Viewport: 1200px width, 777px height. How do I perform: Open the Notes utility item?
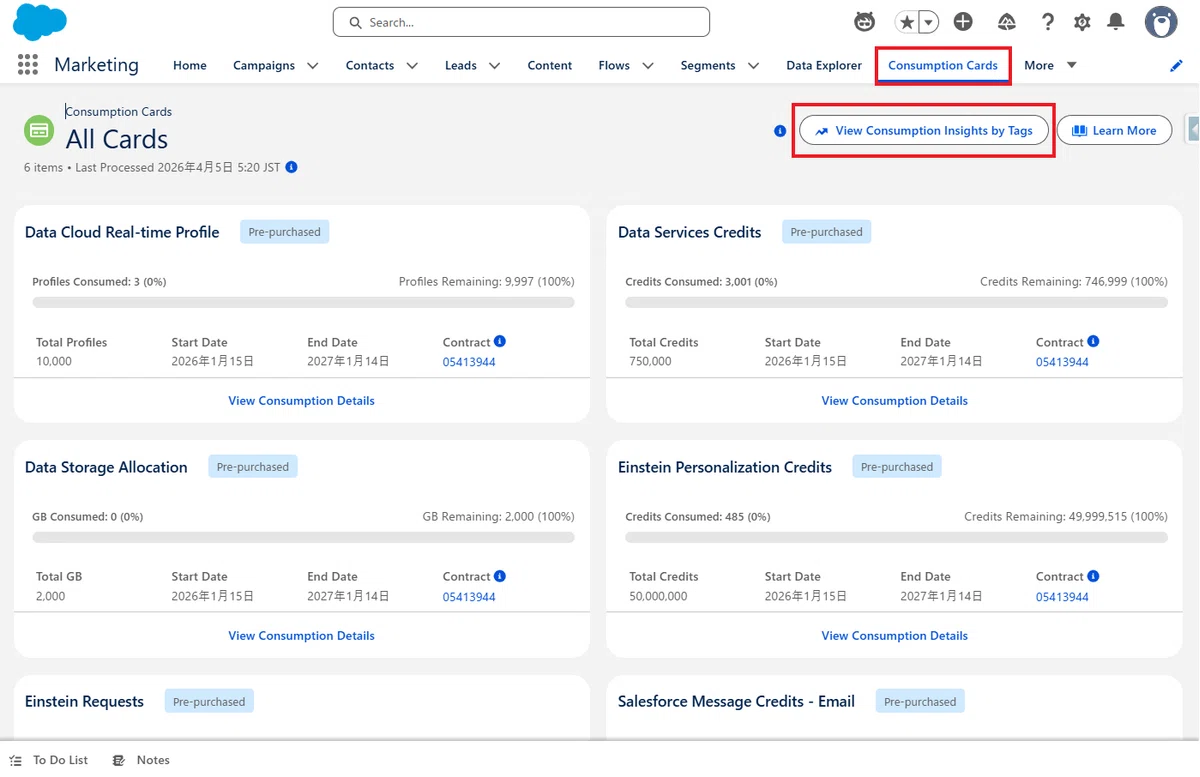[x=141, y=760]
